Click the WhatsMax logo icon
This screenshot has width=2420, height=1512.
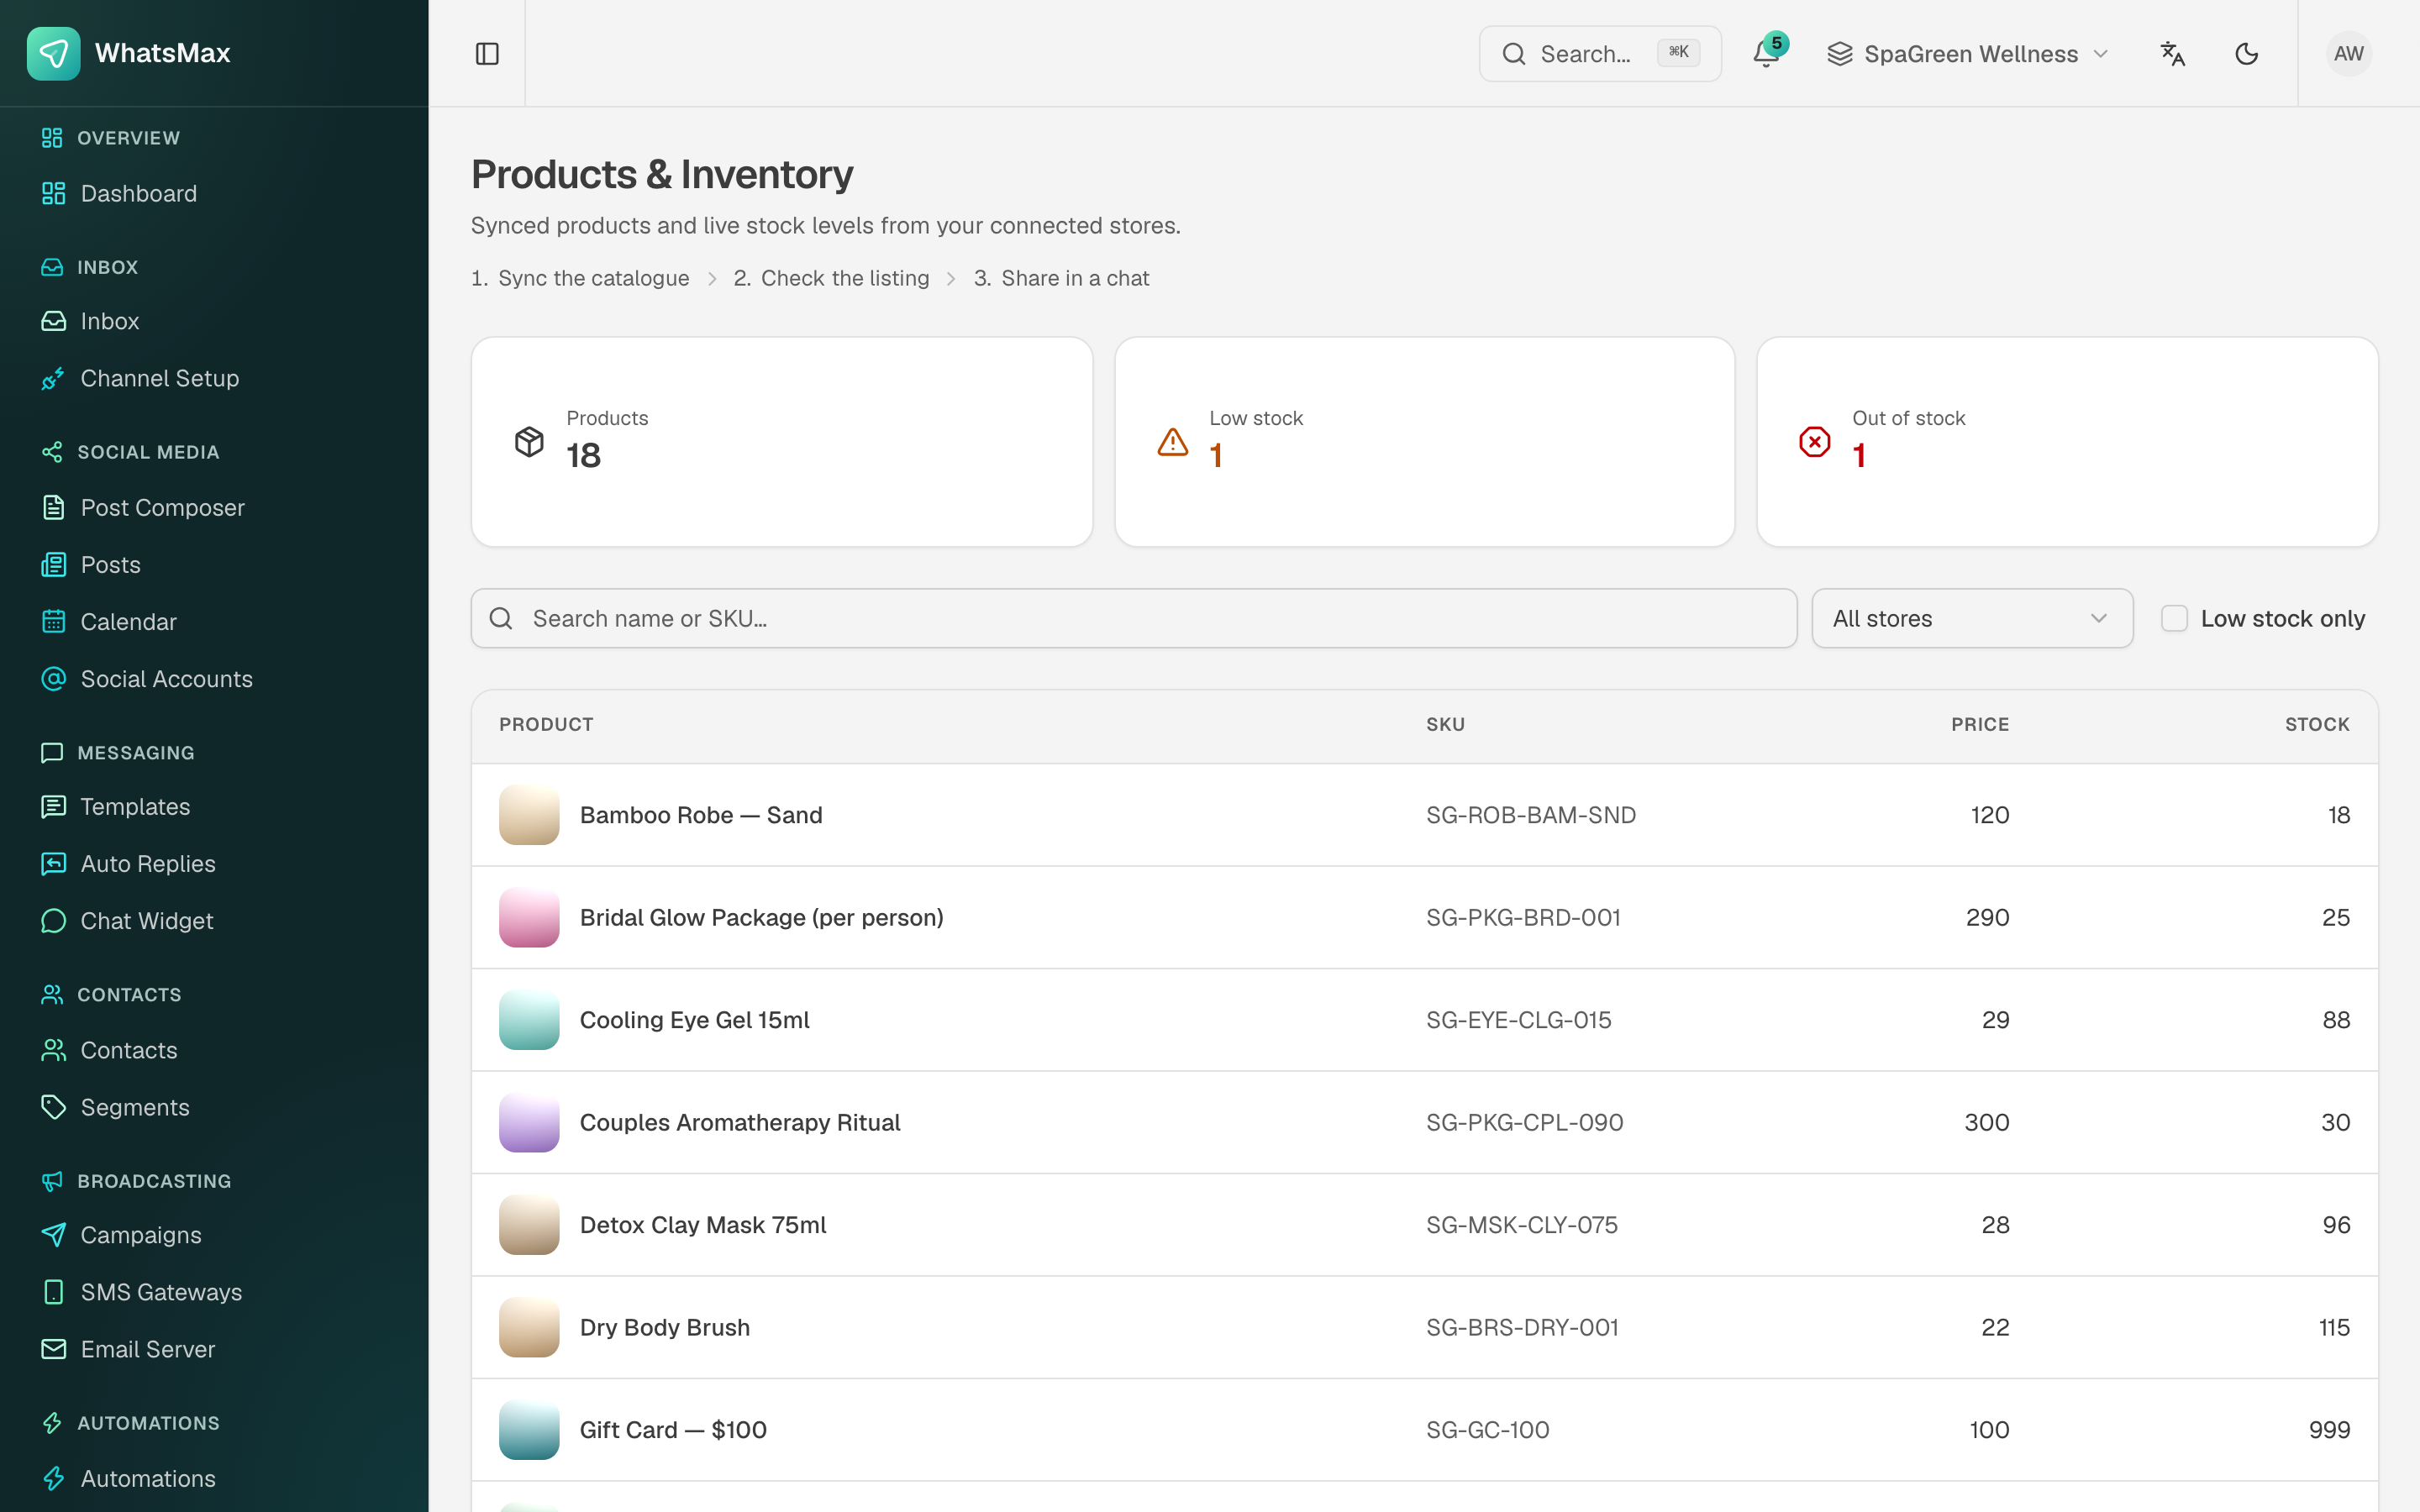53,53
